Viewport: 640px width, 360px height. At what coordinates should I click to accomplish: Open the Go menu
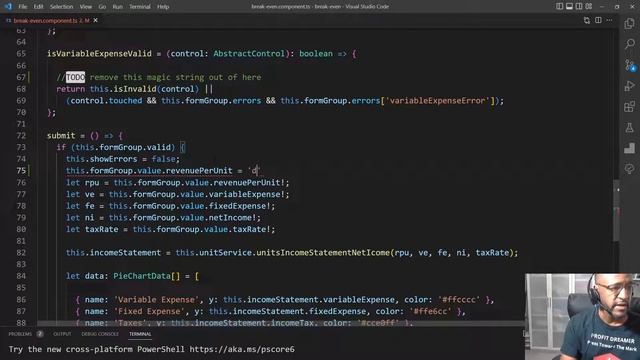102,7
